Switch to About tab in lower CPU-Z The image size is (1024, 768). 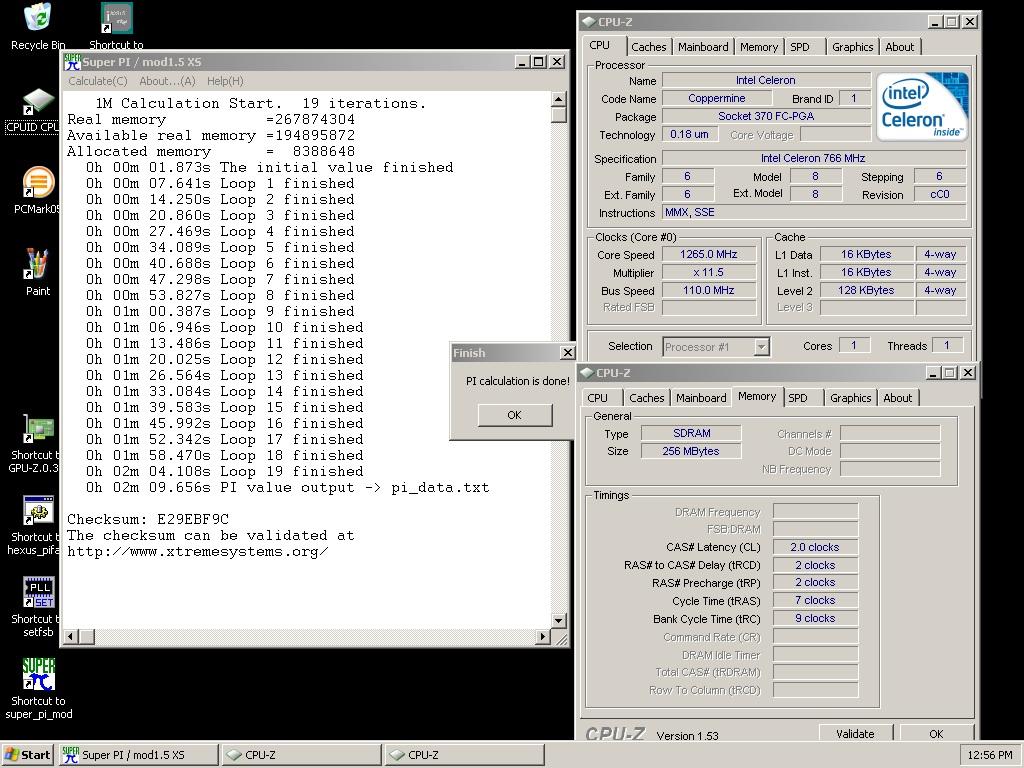click(897, 398)
